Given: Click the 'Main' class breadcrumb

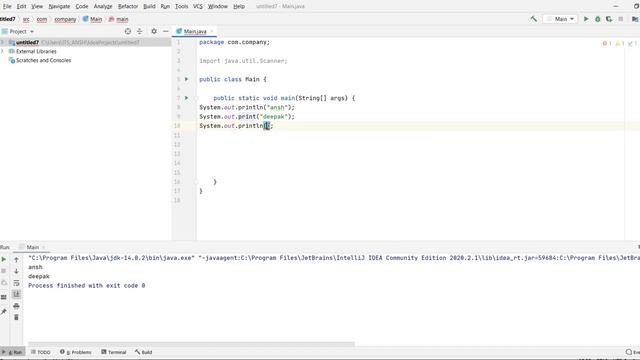Looking at the screenshot, I should [93, 19].
